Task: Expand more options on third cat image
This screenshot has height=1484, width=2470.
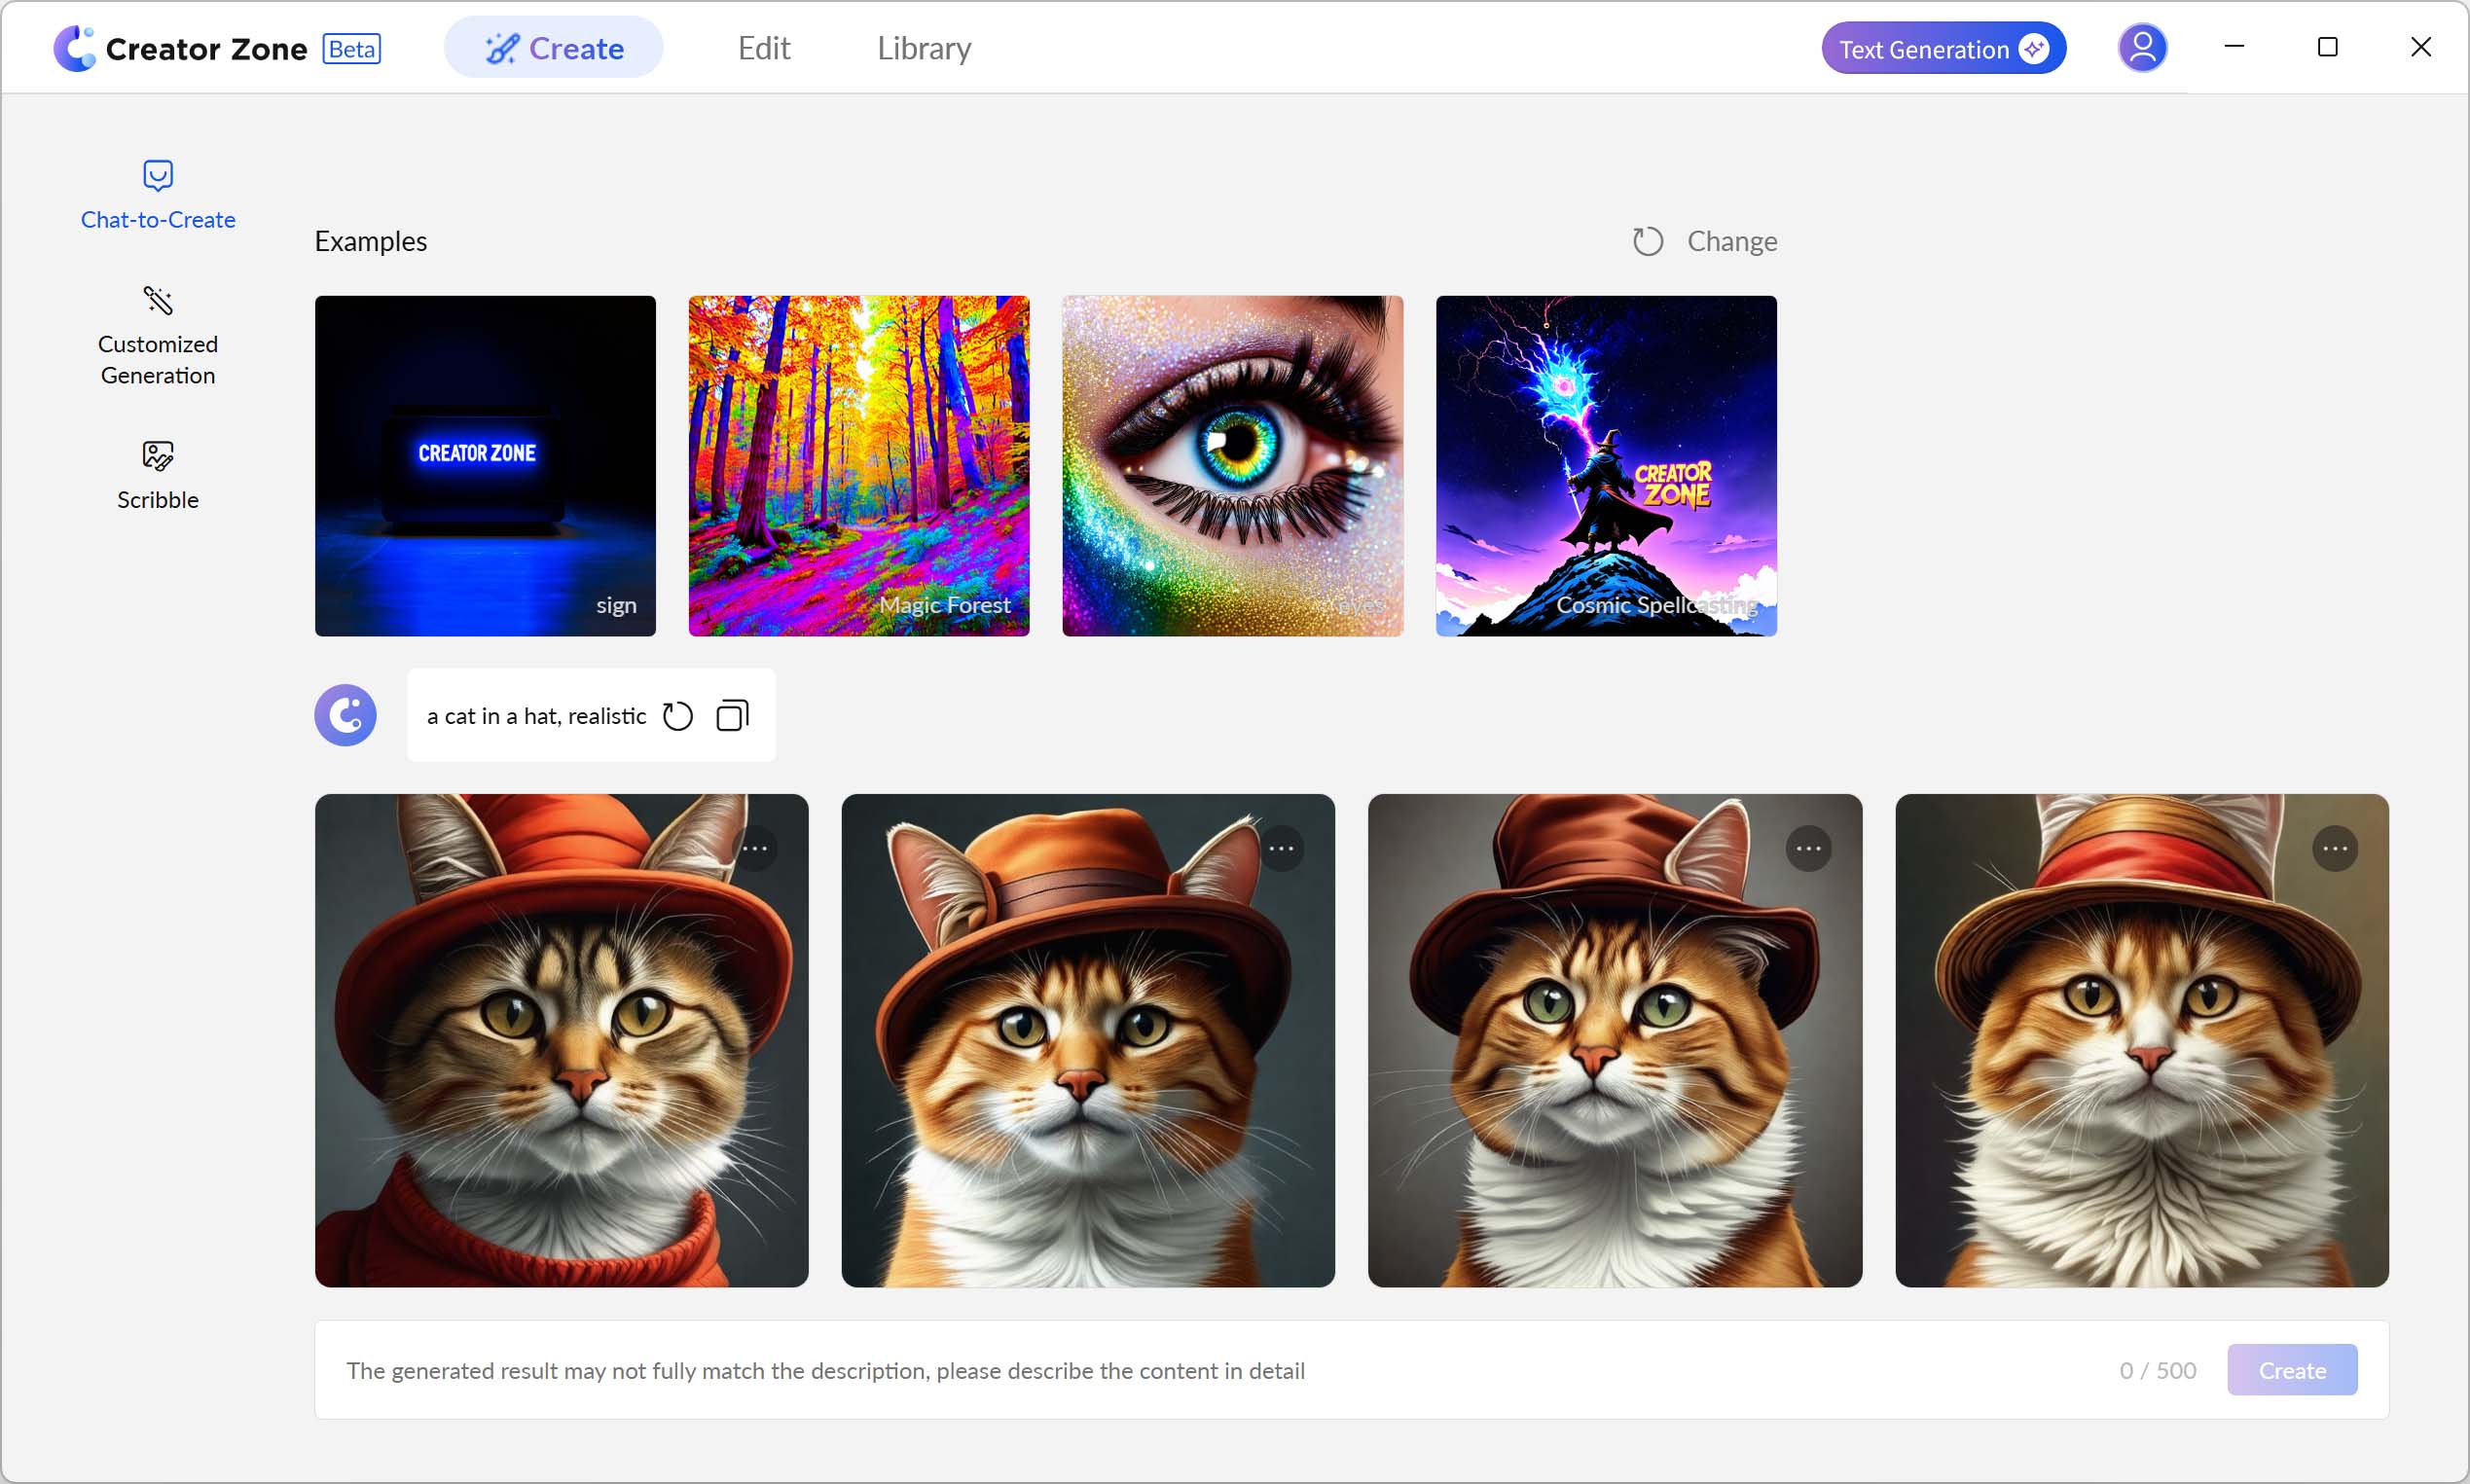Action: click(1808, 849)
